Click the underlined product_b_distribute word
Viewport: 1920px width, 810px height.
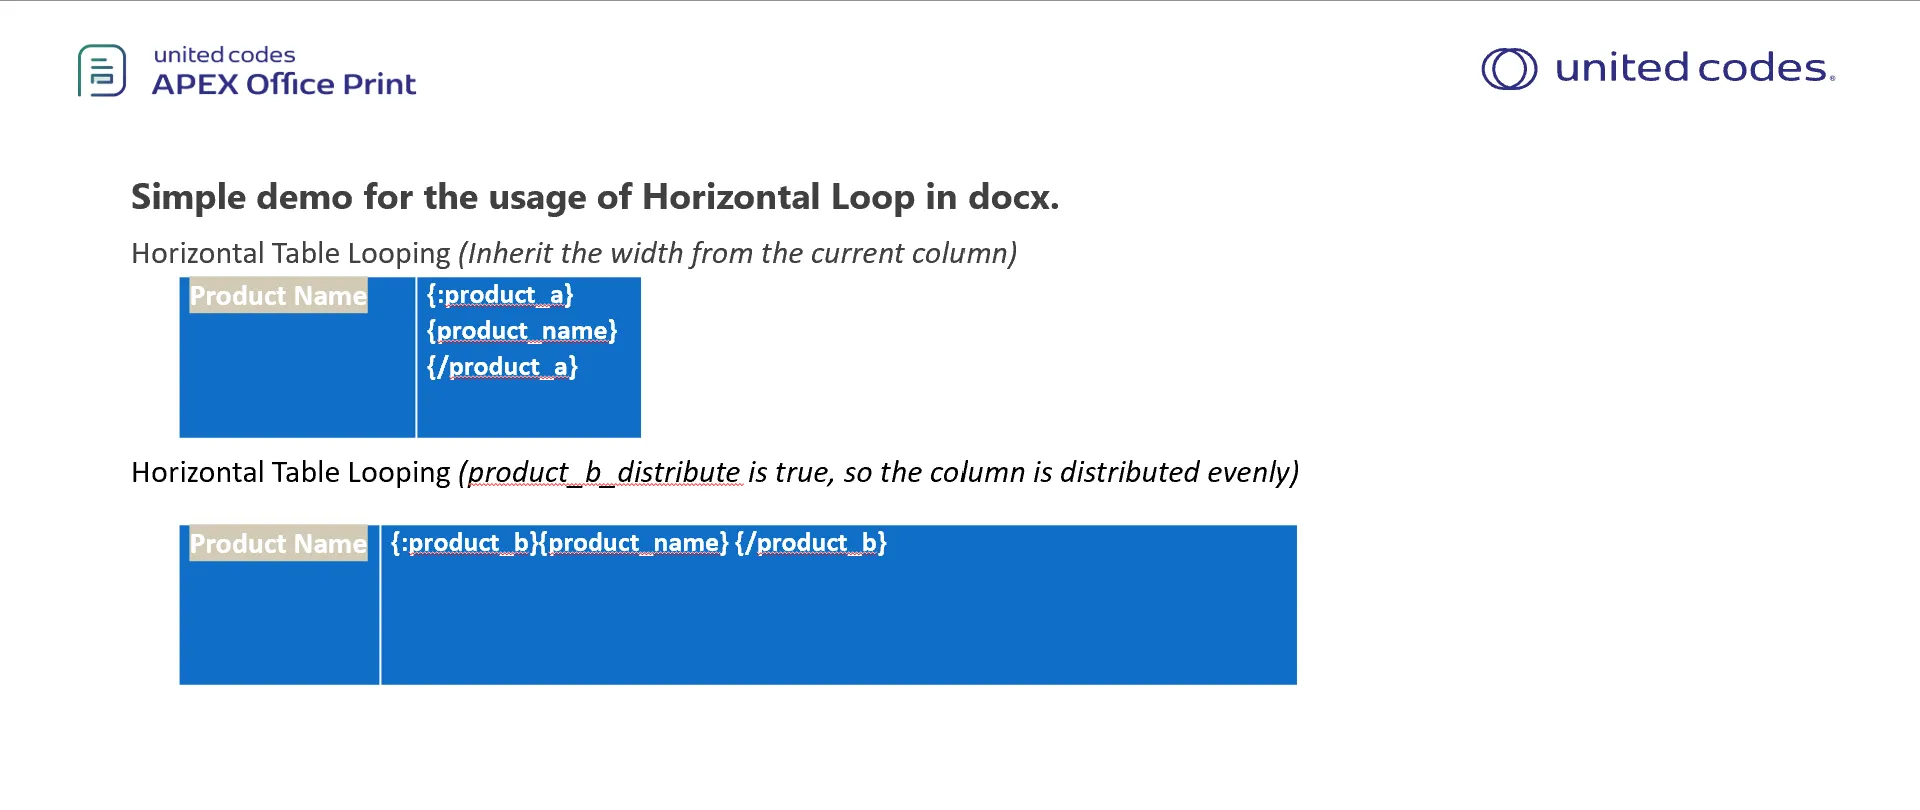605,473
